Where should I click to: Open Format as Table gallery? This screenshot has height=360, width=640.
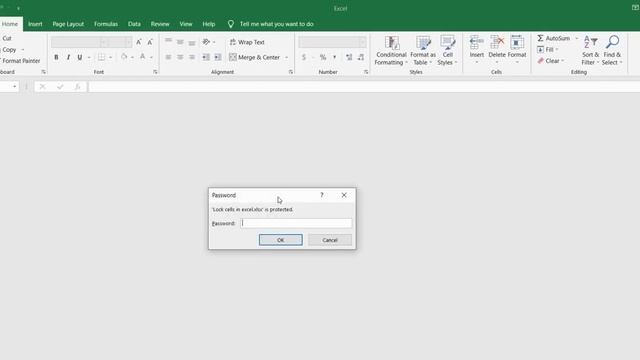click(x=423, y=51)
